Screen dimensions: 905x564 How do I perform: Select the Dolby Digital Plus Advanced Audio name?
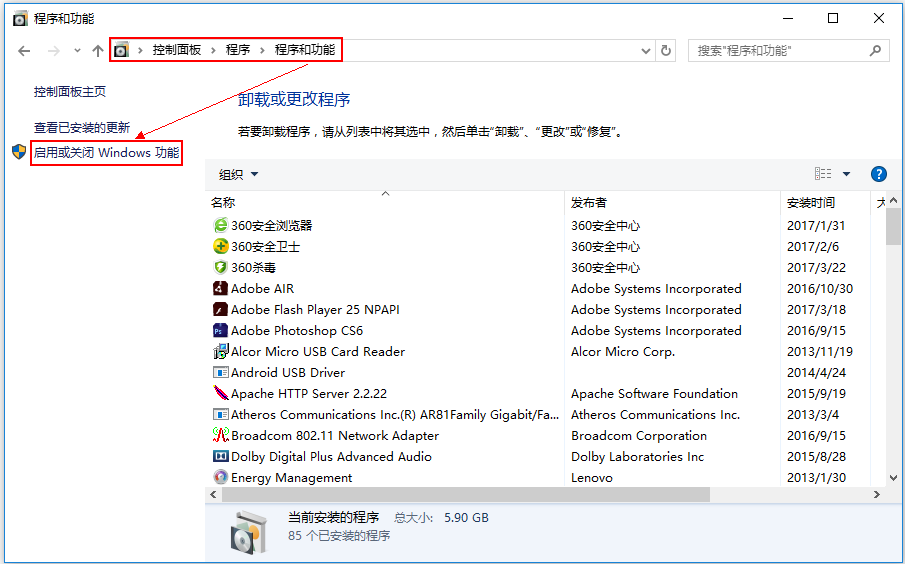(331, 457)
